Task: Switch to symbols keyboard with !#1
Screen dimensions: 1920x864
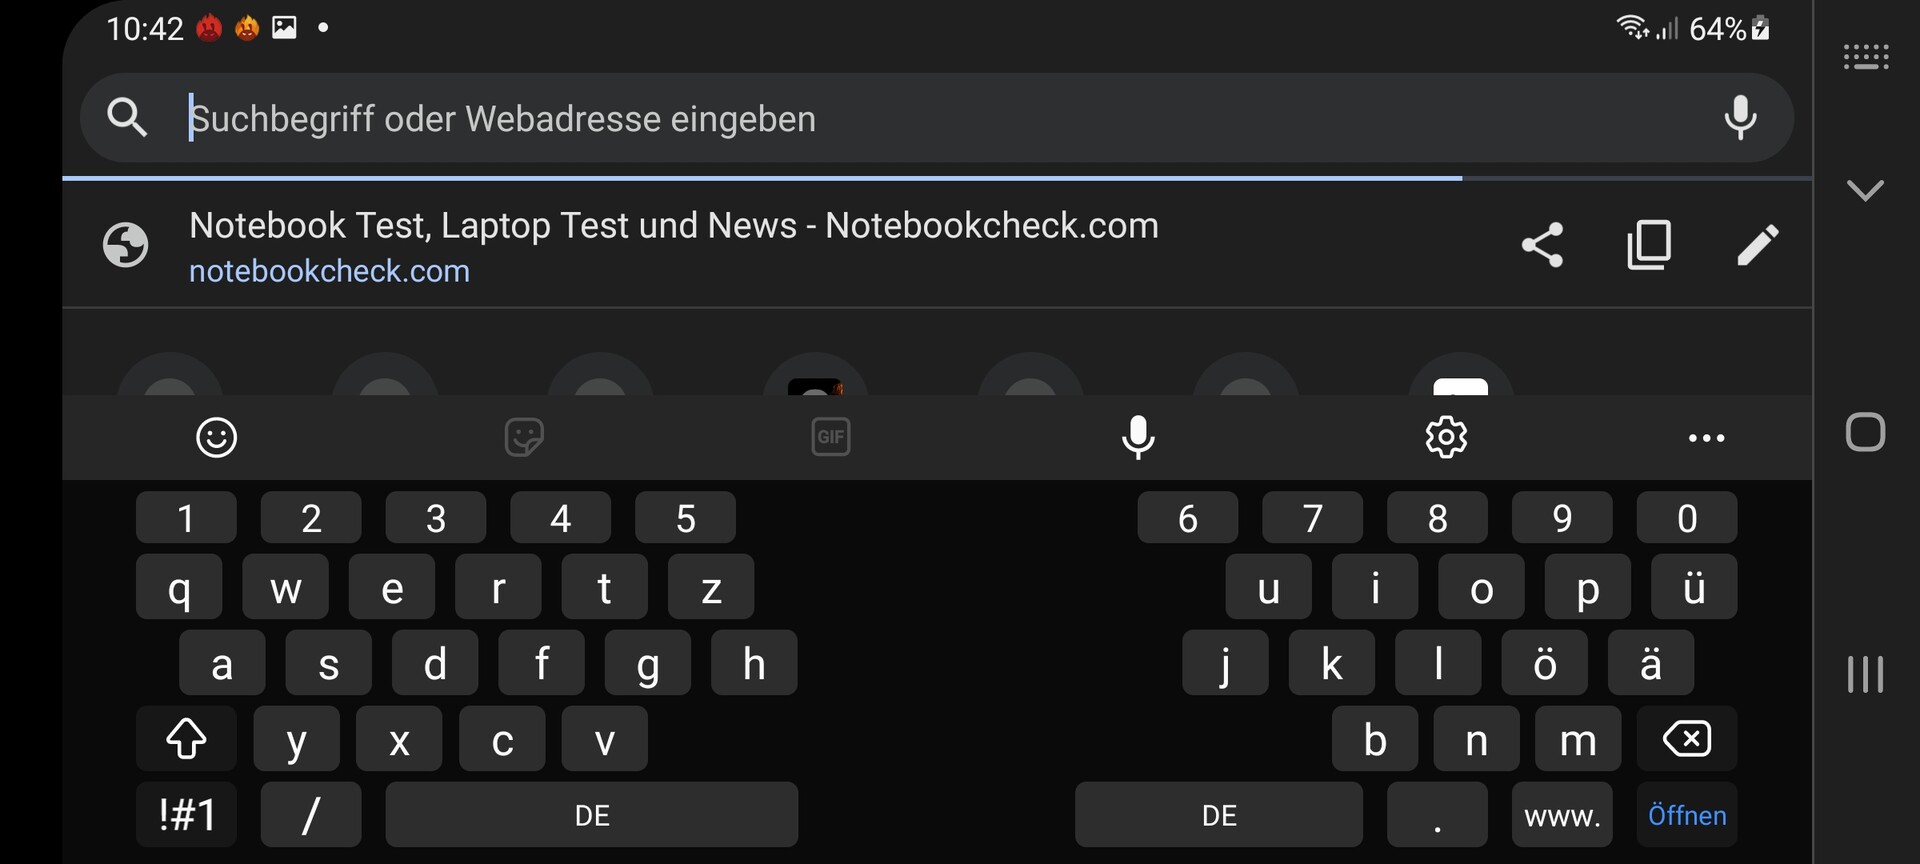Action: (x=187, y=815)
